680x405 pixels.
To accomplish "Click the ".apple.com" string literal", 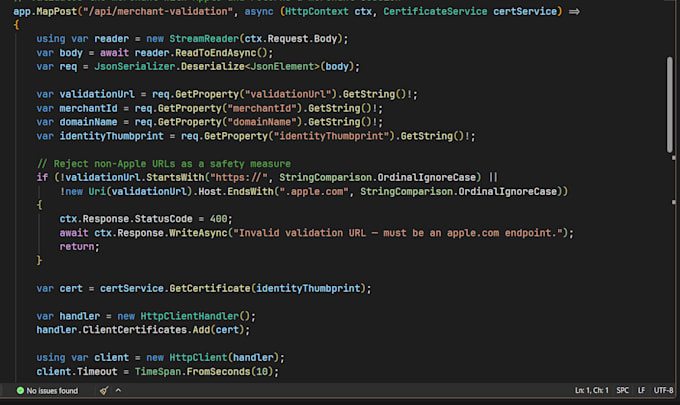I will (314, 191).
